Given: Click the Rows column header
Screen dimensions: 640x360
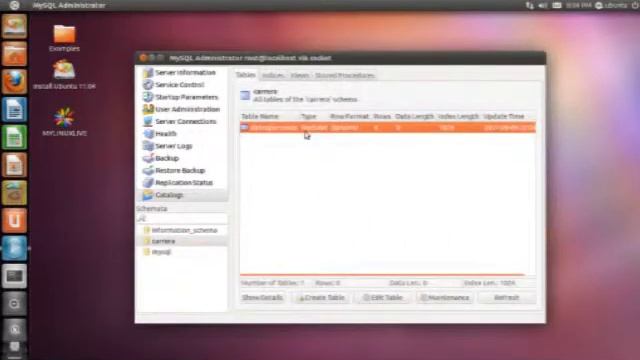Looking at the screenshot, I should [382, 116].
